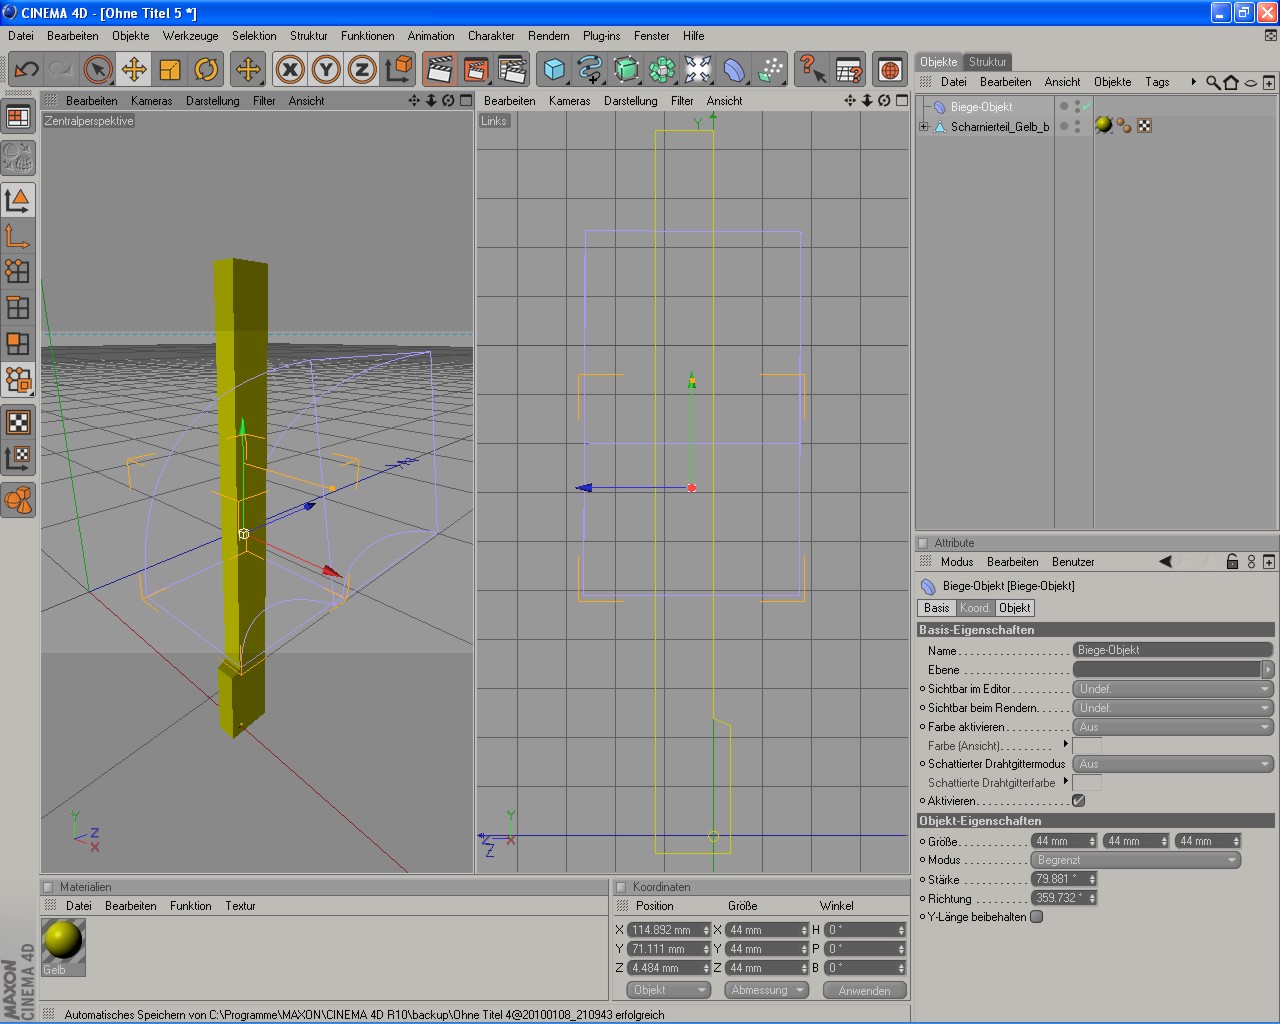This screenshot has height=1024, width=1280.
Task: Click the Stärke value field
Action: click(x=1058, y=879)
